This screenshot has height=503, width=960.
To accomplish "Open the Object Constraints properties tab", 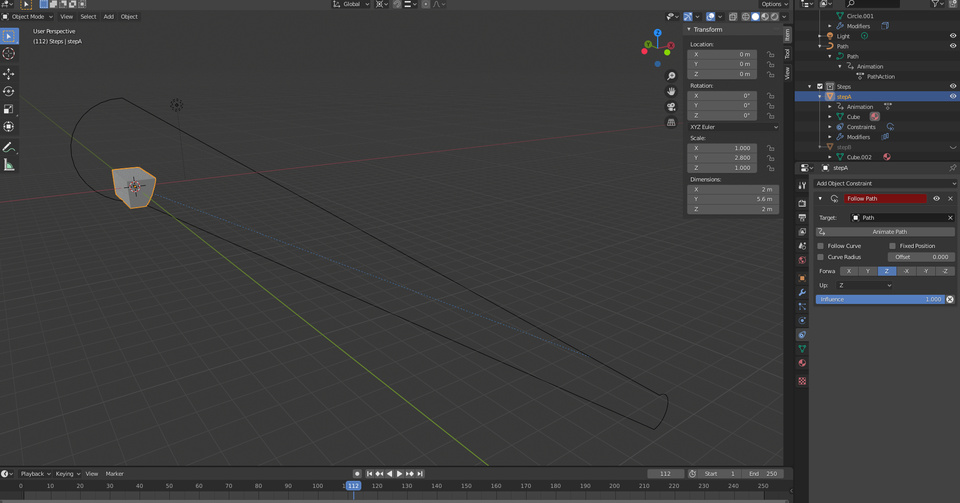I will [802, 335].
